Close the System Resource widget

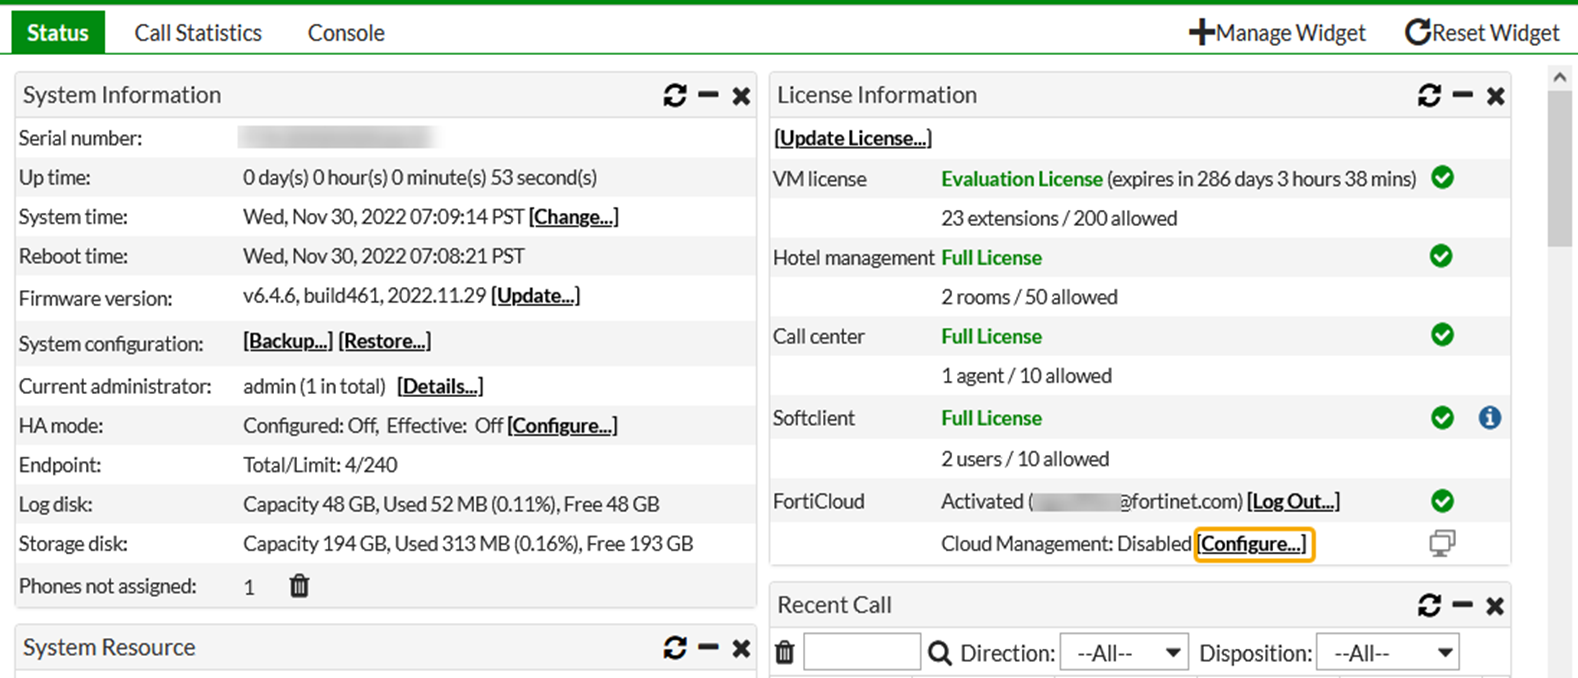point(741,648)
